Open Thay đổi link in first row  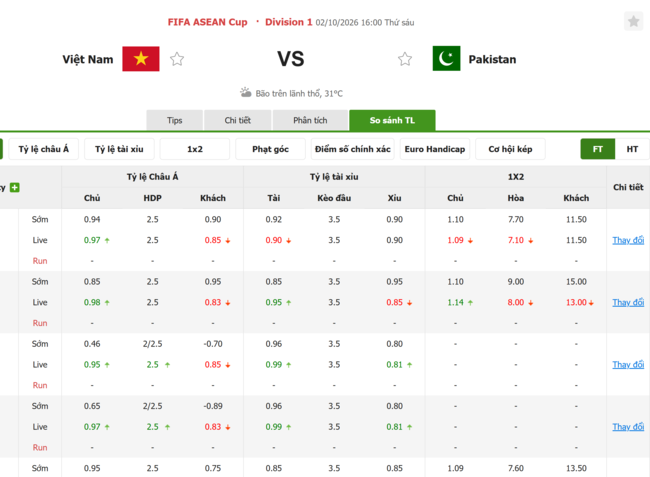tap(628, 240)
